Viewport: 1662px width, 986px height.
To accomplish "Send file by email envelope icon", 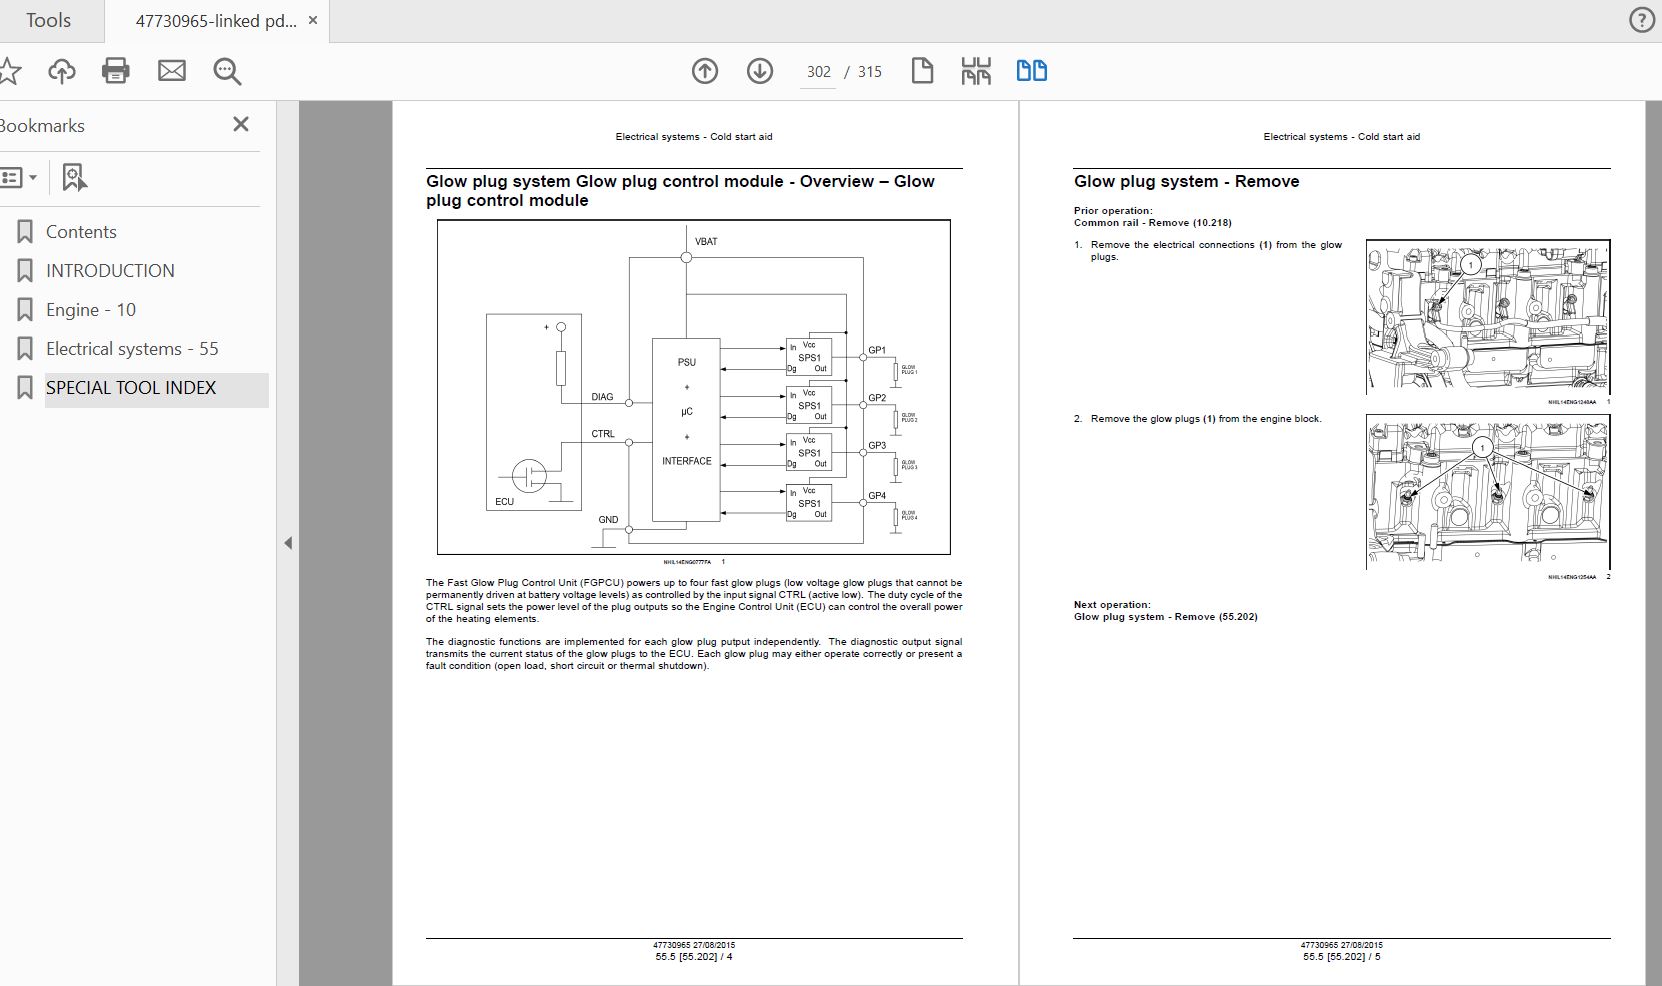I will pos(172,71).
